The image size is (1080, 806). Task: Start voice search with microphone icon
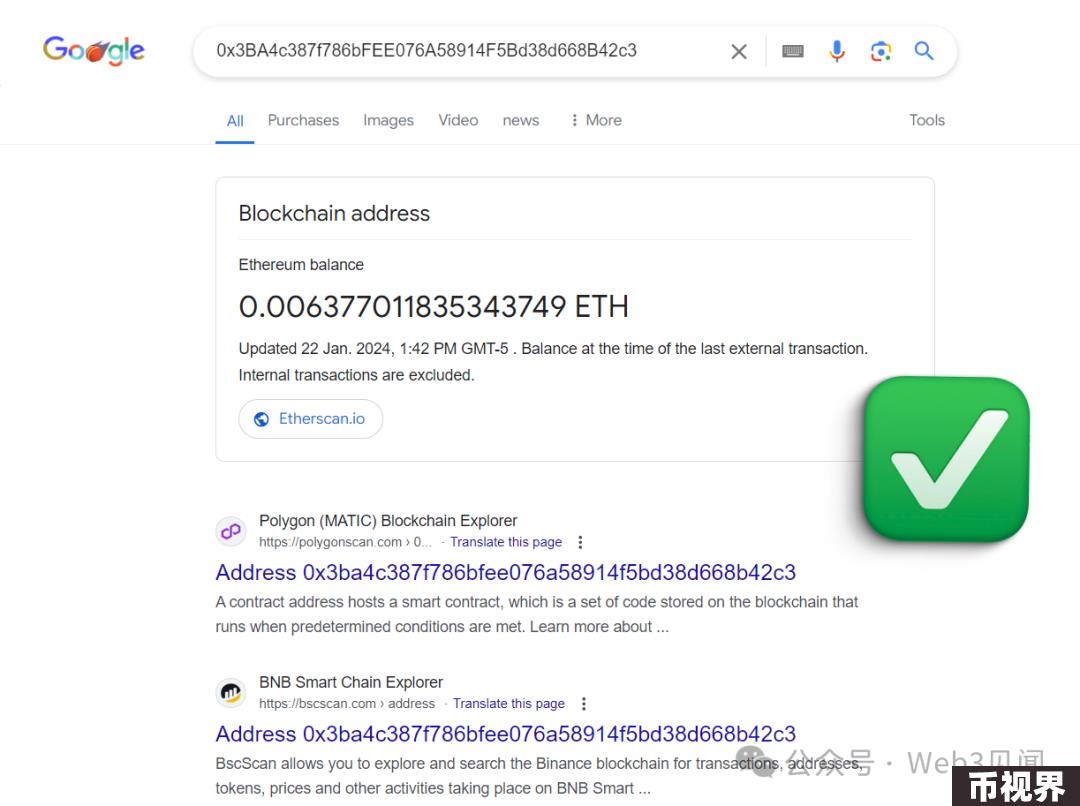point(837,51)
